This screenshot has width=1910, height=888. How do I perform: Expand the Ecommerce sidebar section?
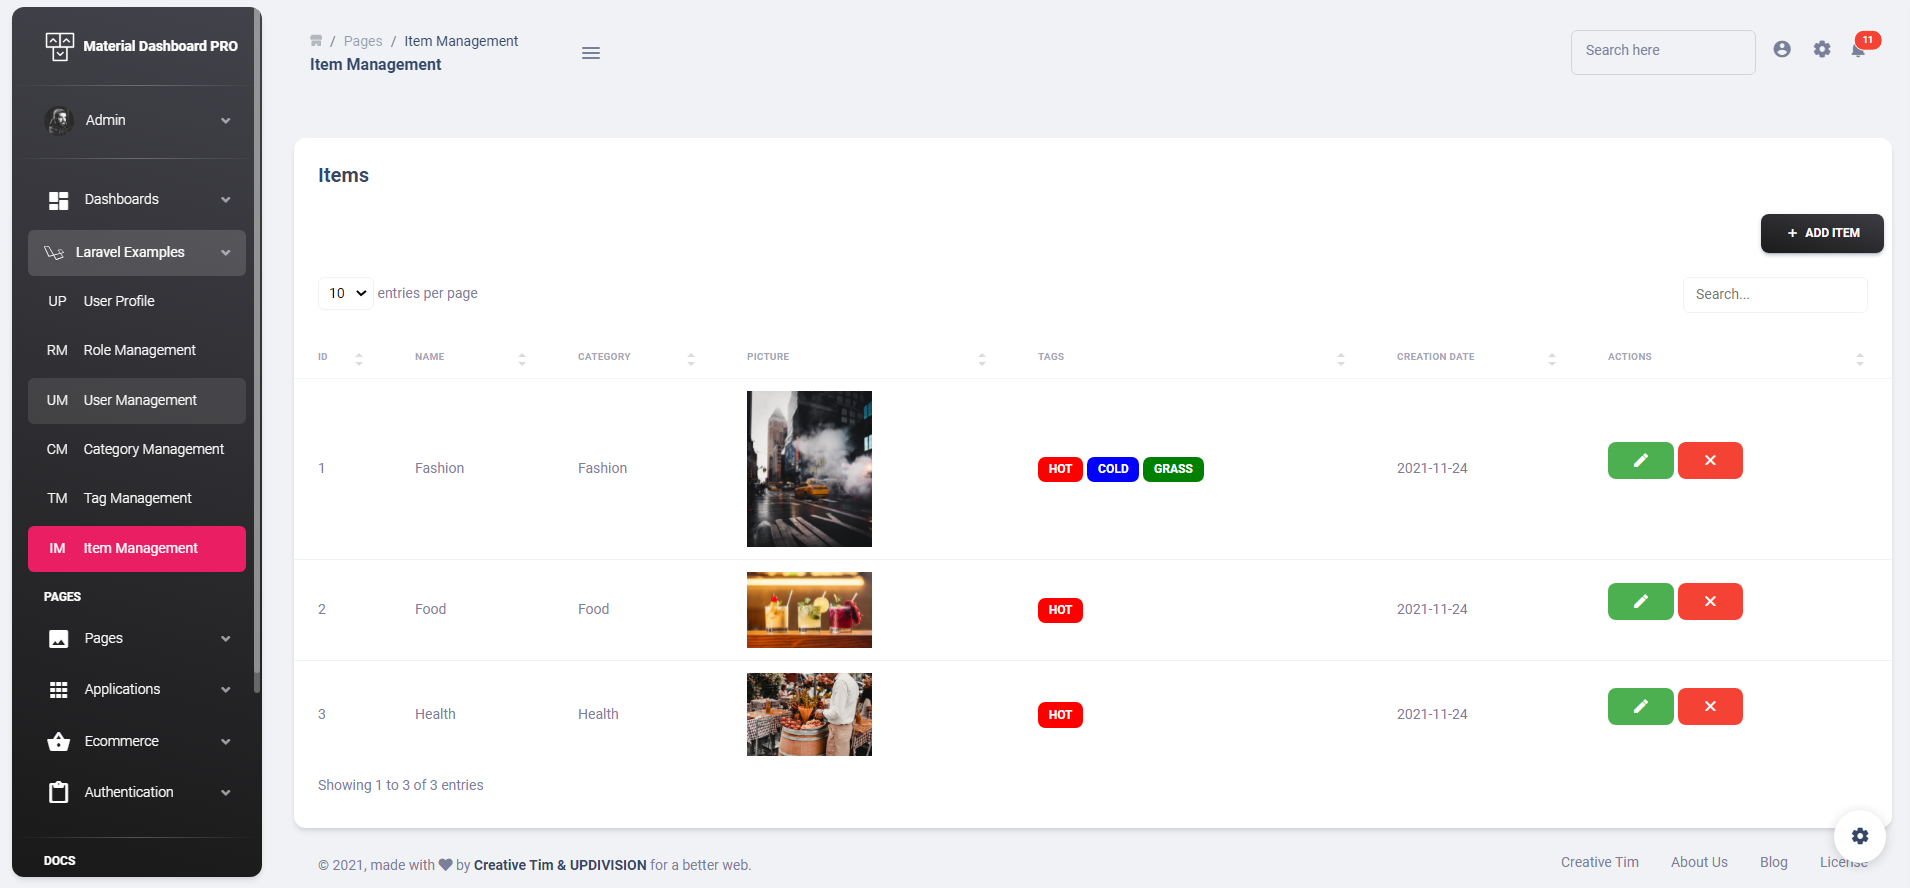tap(137, 742)
